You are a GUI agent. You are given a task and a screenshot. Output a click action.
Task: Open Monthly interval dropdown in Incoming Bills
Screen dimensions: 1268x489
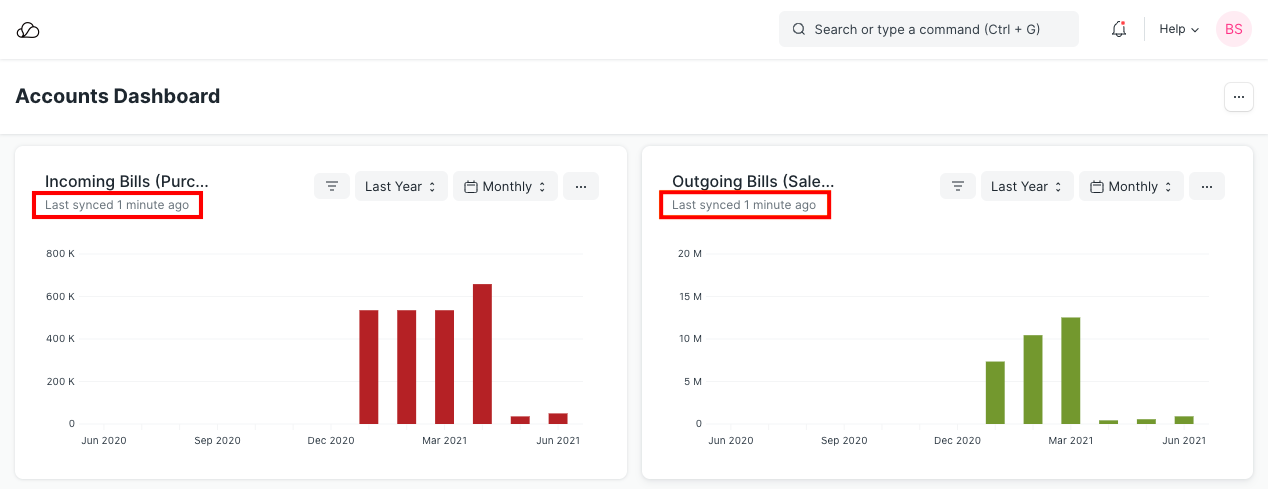tap(505, 186)
